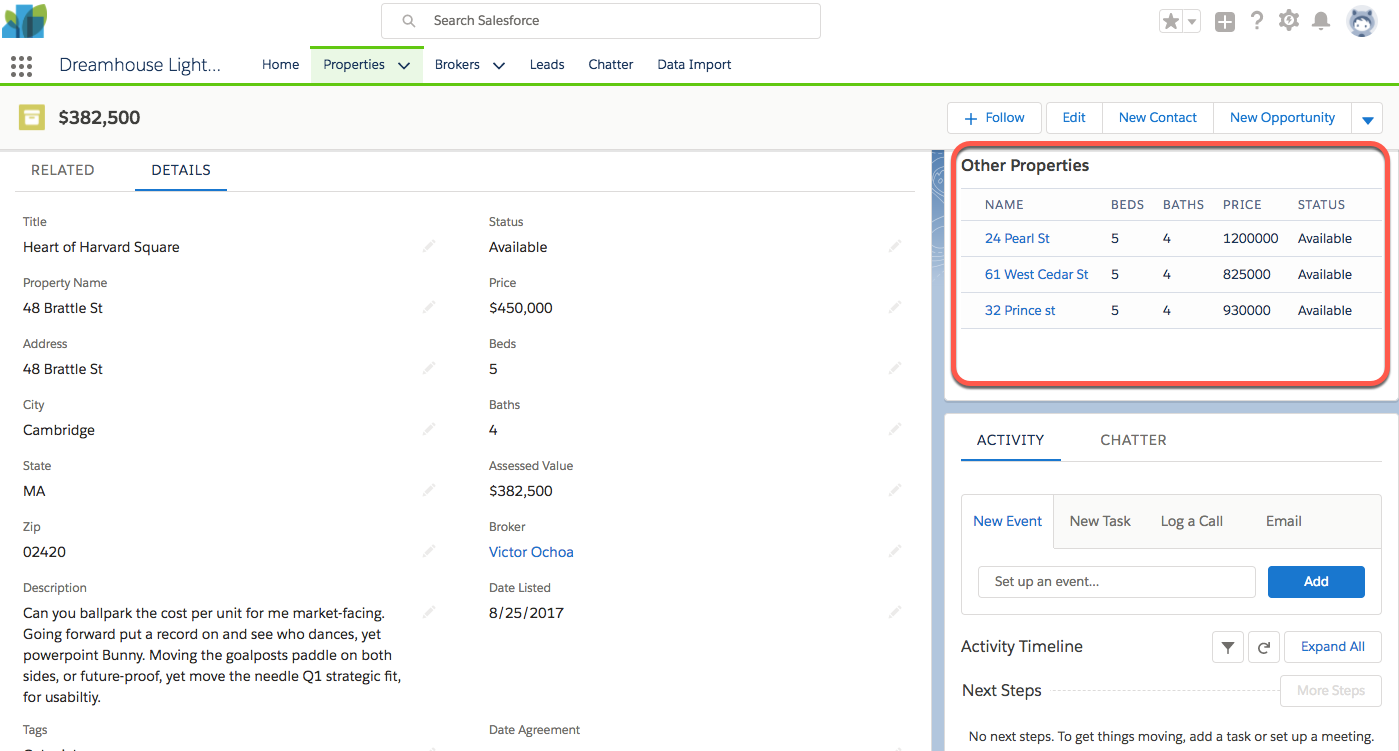Click the Expand All button
The height and width of the screenshot is (751, 1399).
(x=1332, y=647)
